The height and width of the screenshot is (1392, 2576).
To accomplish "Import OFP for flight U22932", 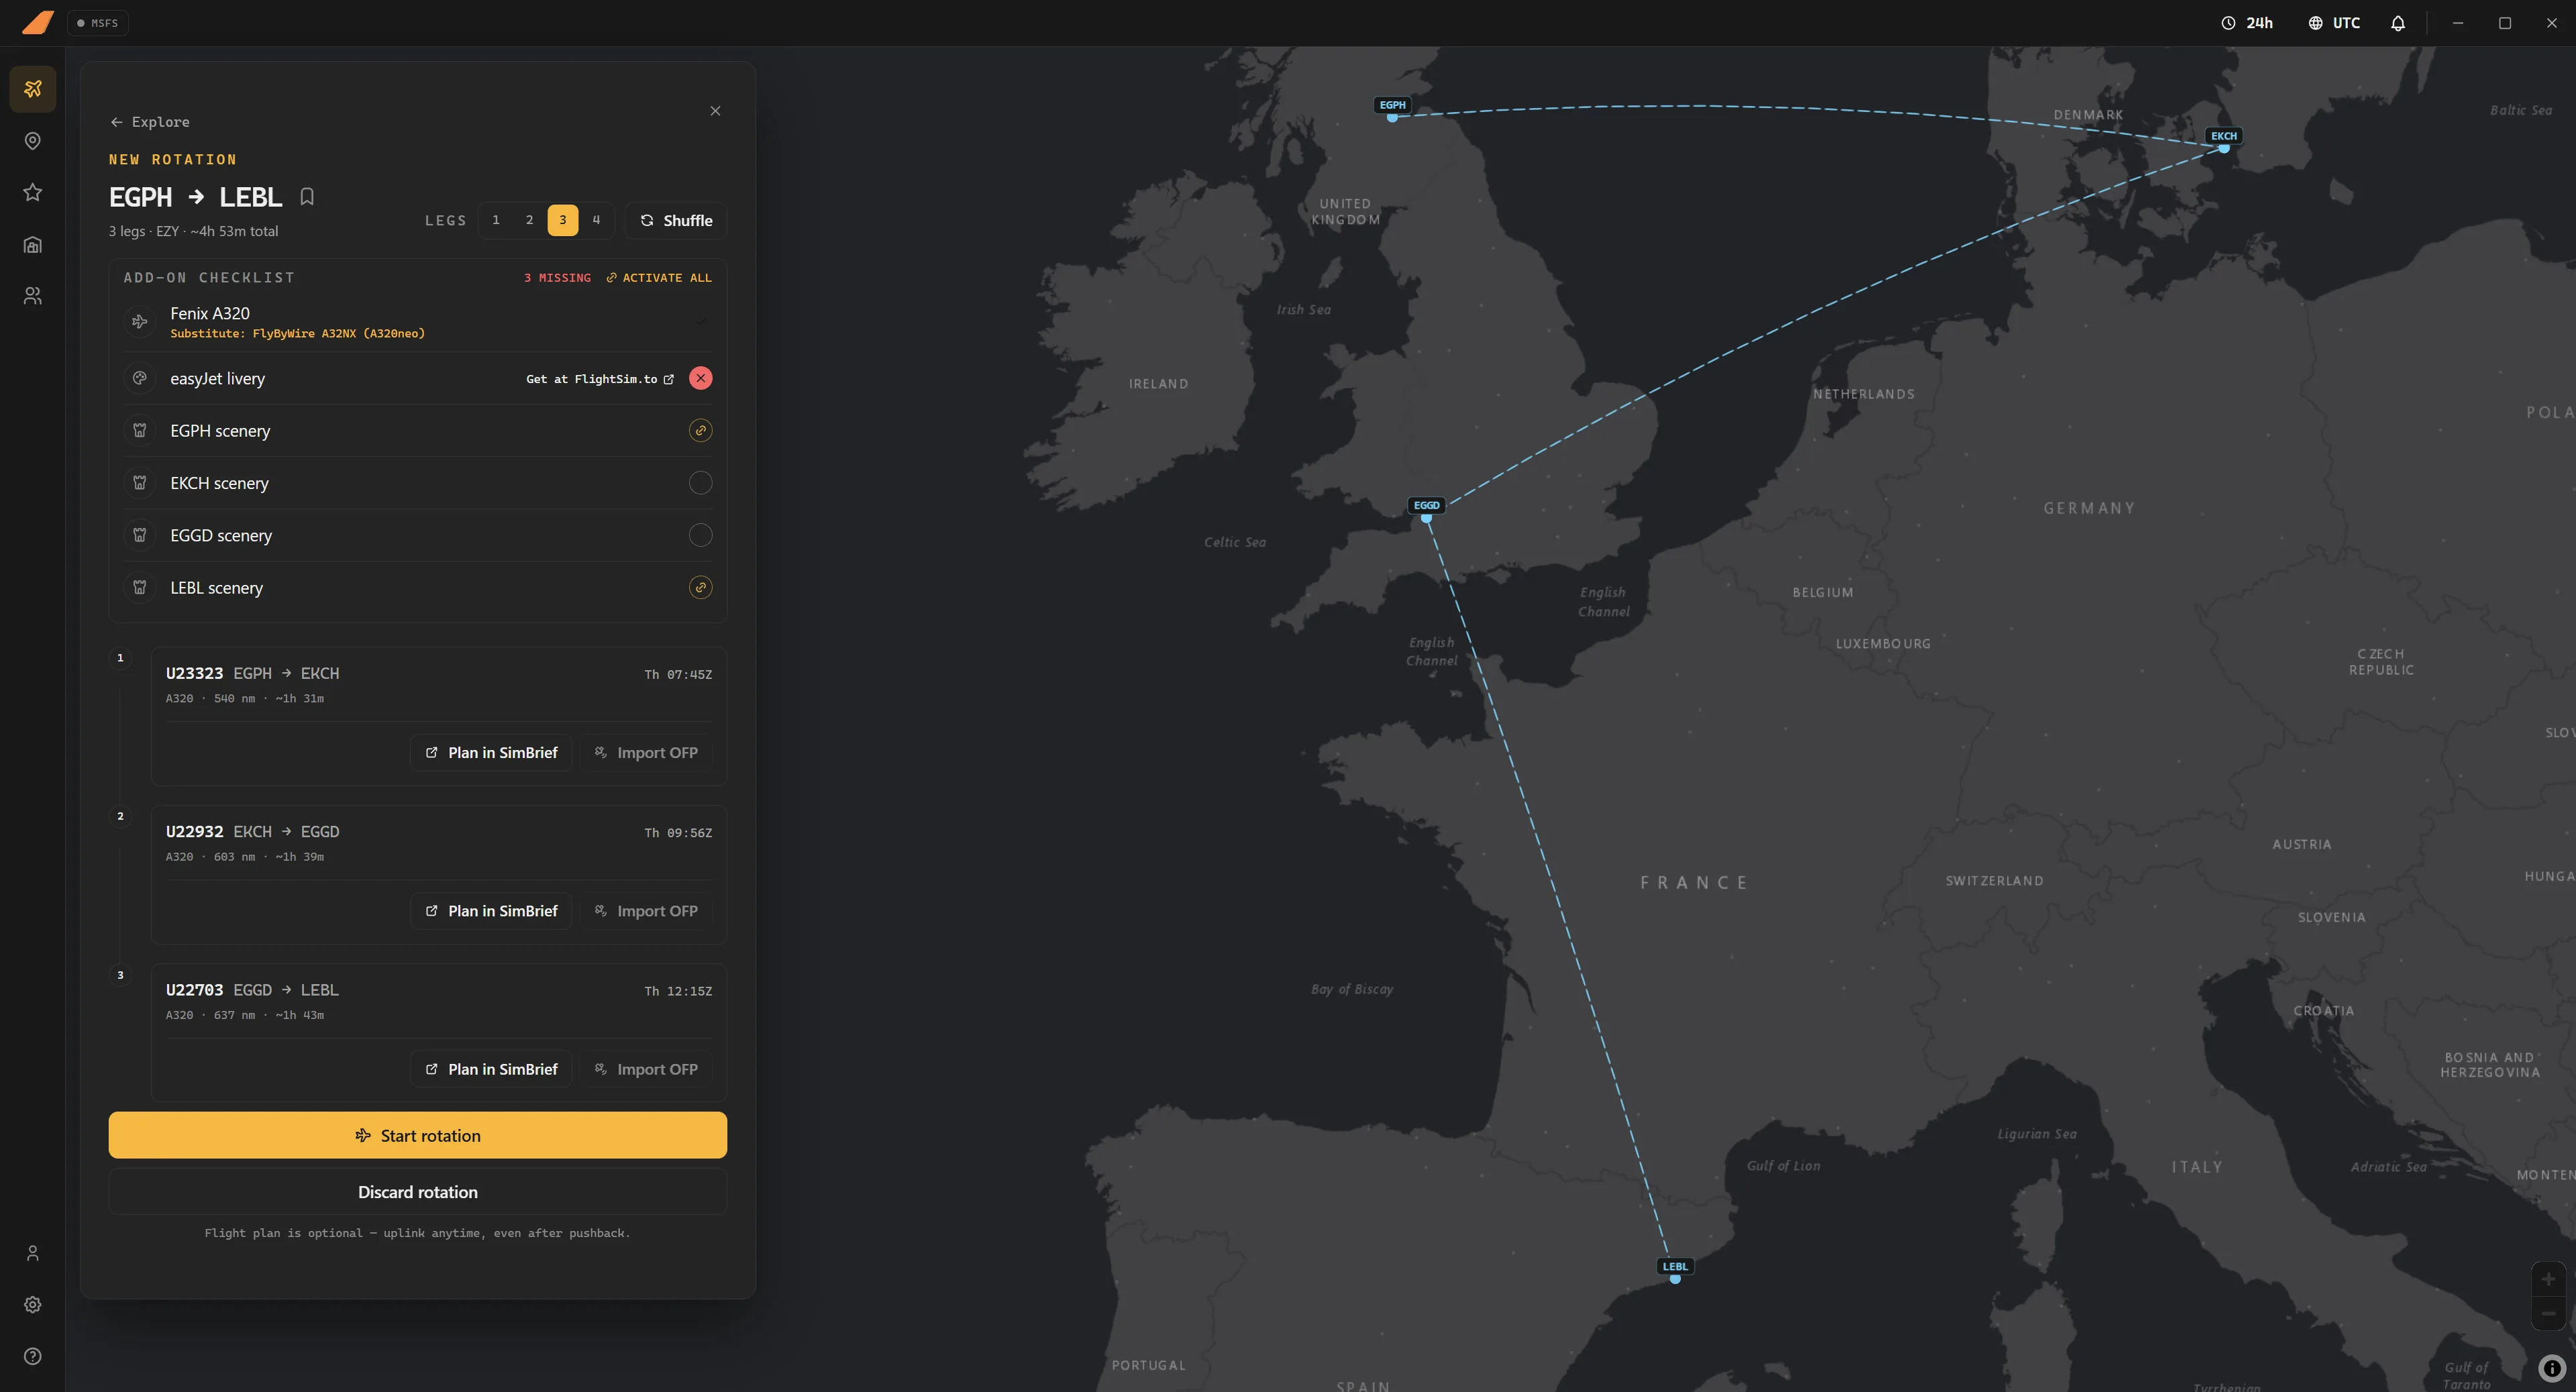I will 646,911.
